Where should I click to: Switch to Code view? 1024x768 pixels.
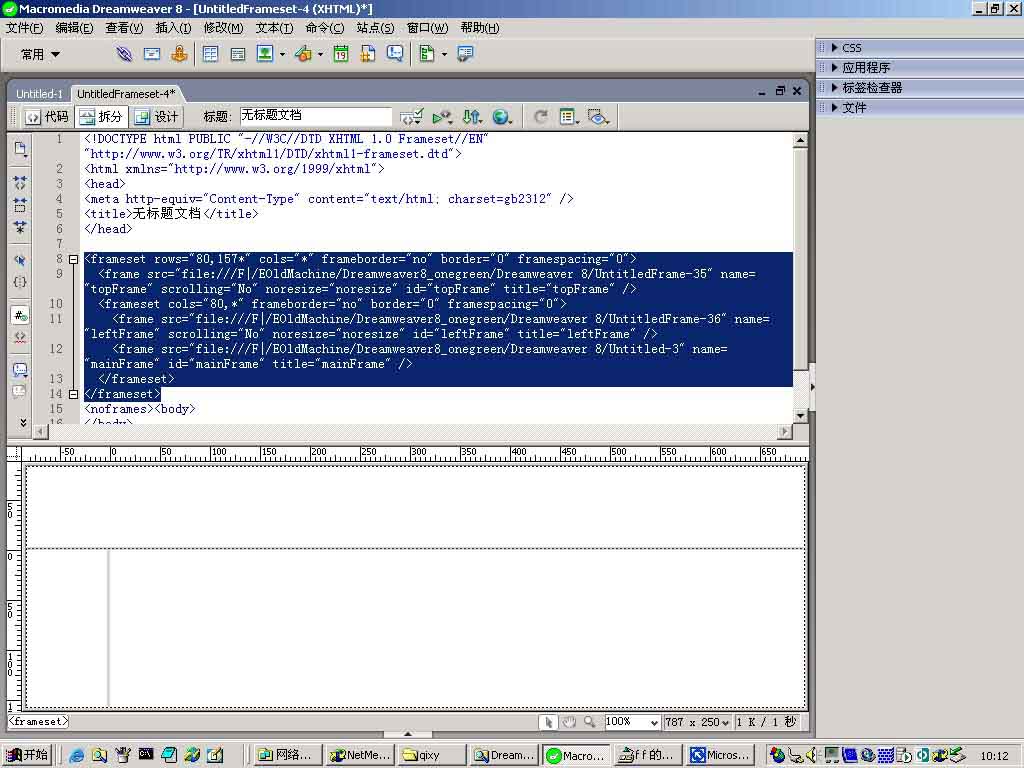(x=47, y=117)
